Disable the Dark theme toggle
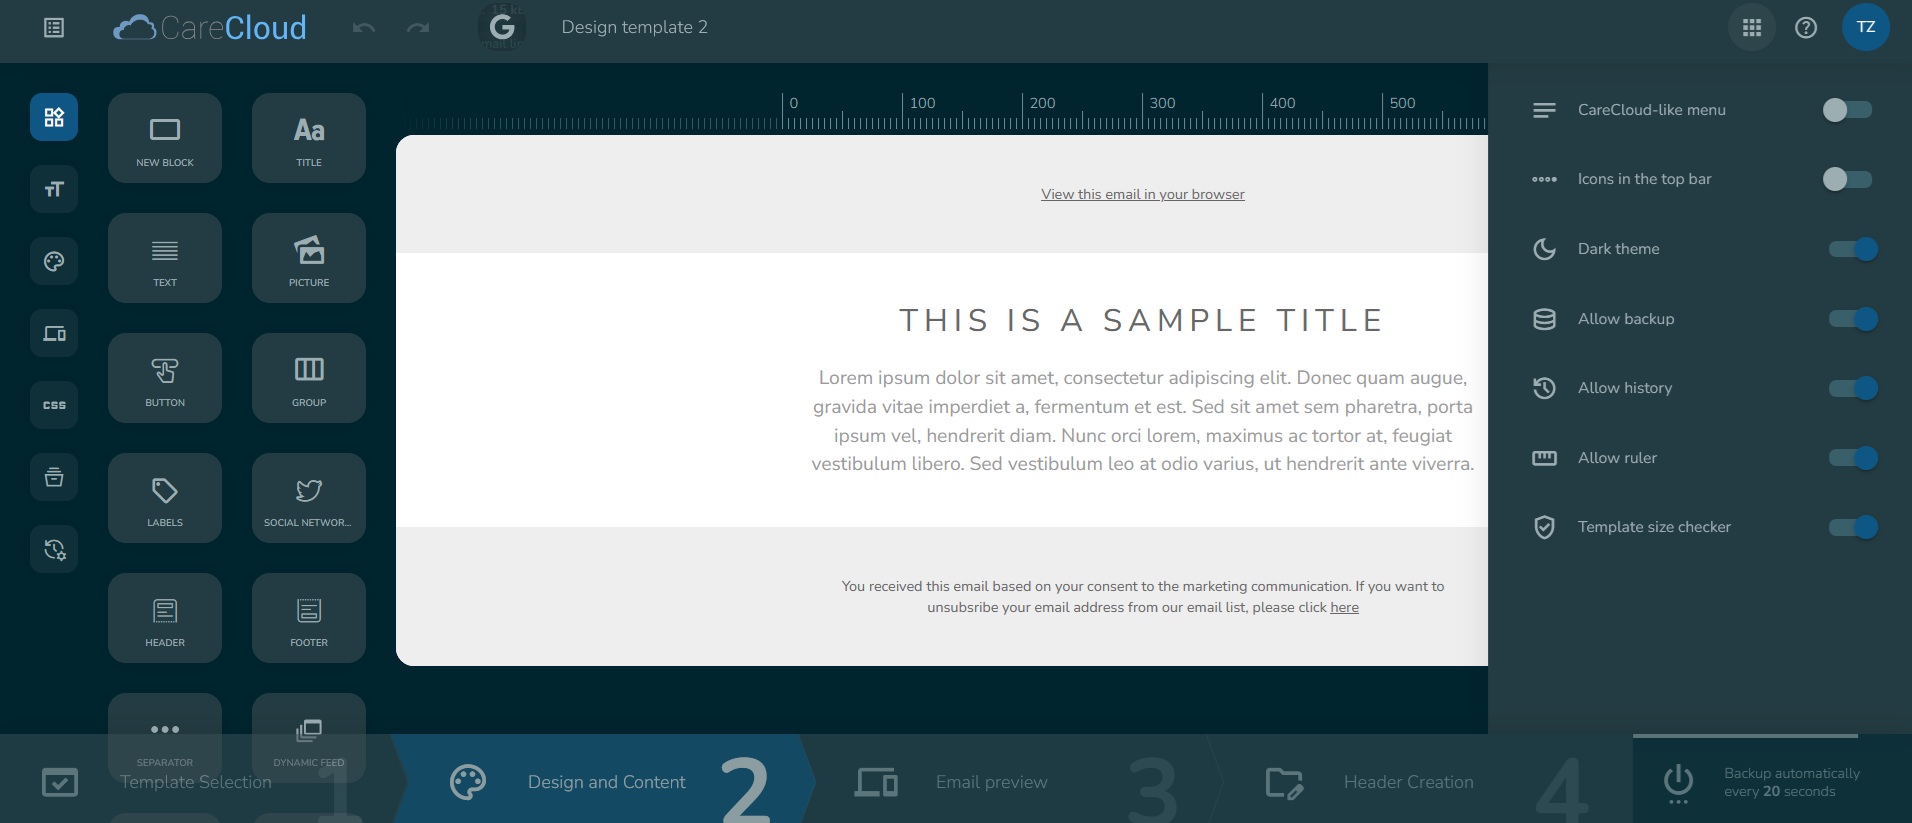 click(x=1852, y=249)
